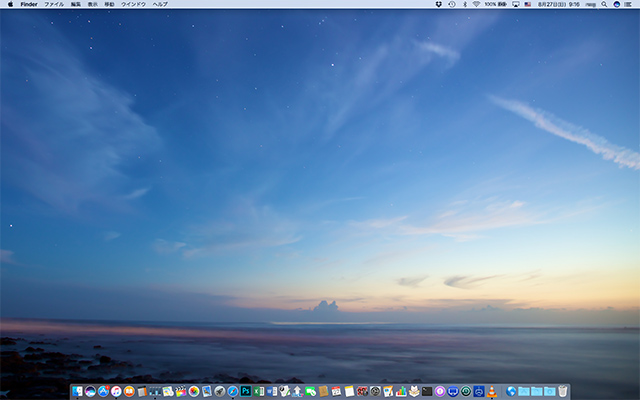The image size is (640, 400).
Task: Open the Trash in the Dock
Action: coord(563,391)
